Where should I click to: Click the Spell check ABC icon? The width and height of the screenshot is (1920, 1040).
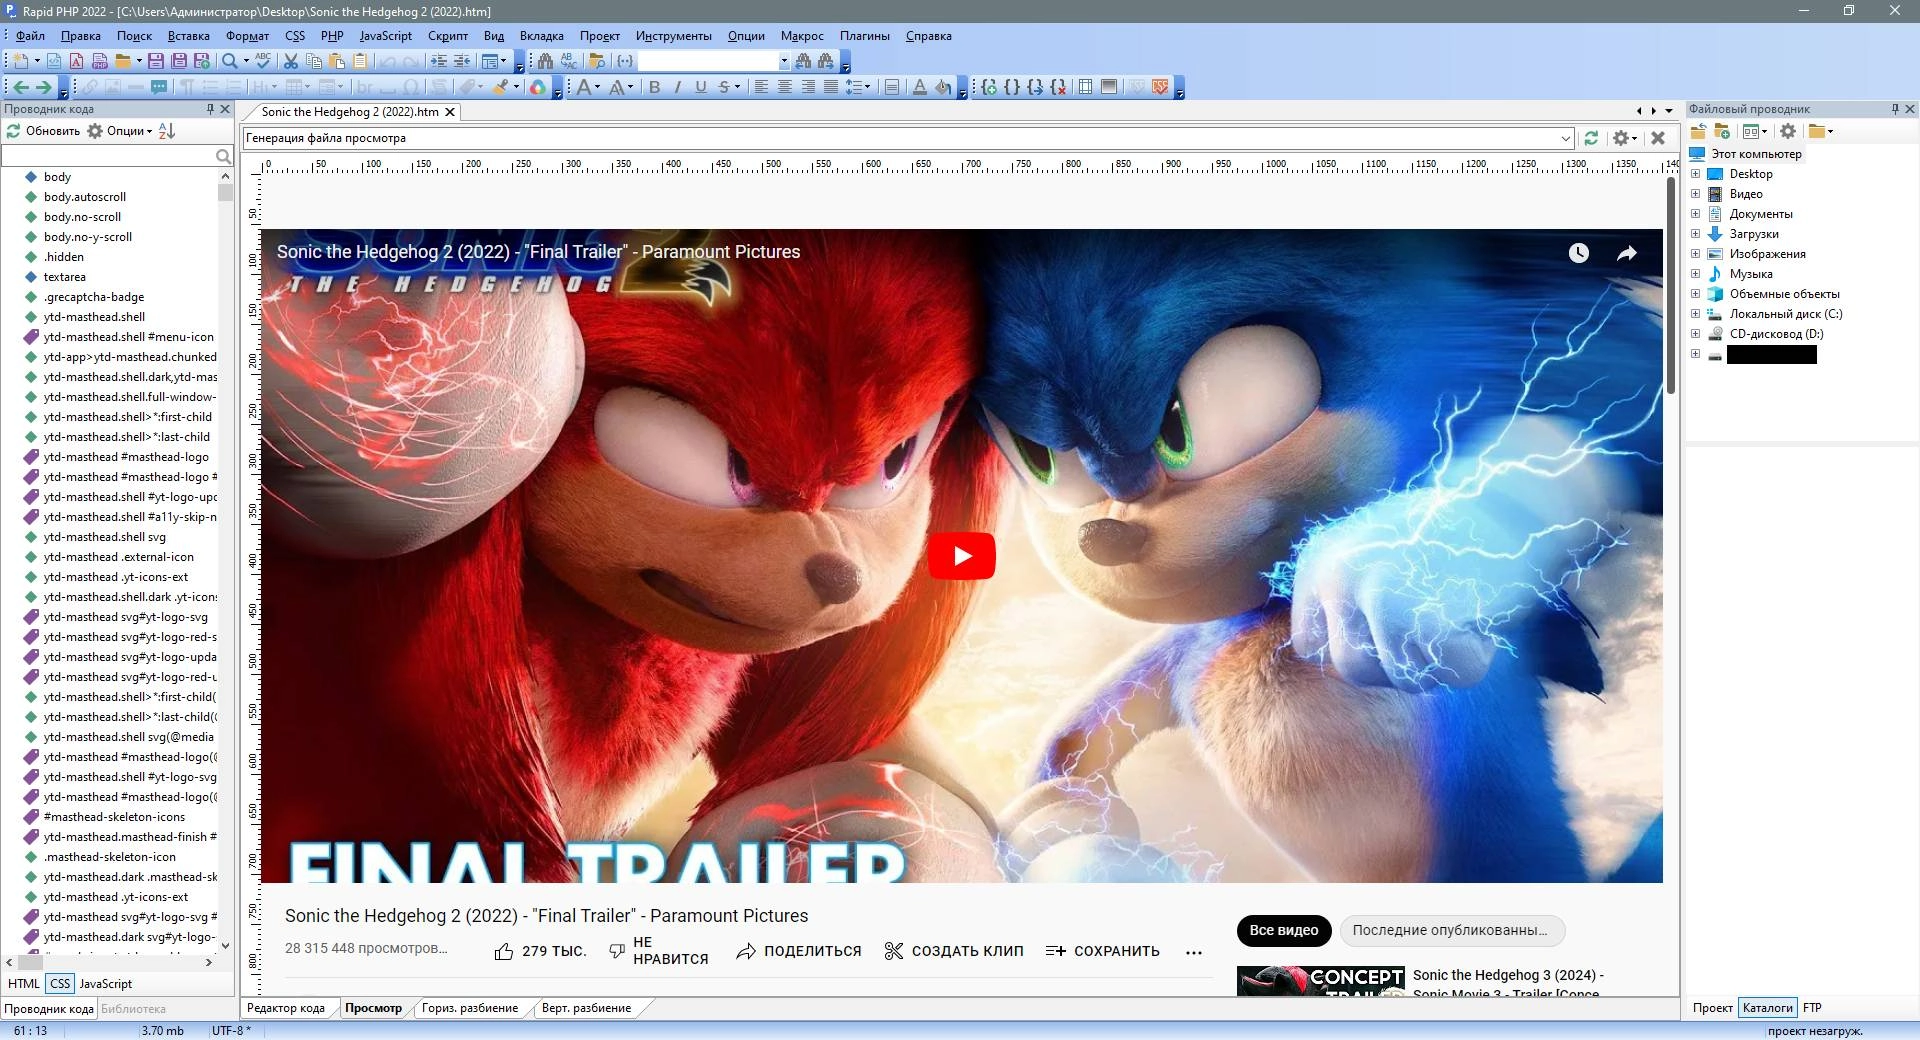coord(263,61)
